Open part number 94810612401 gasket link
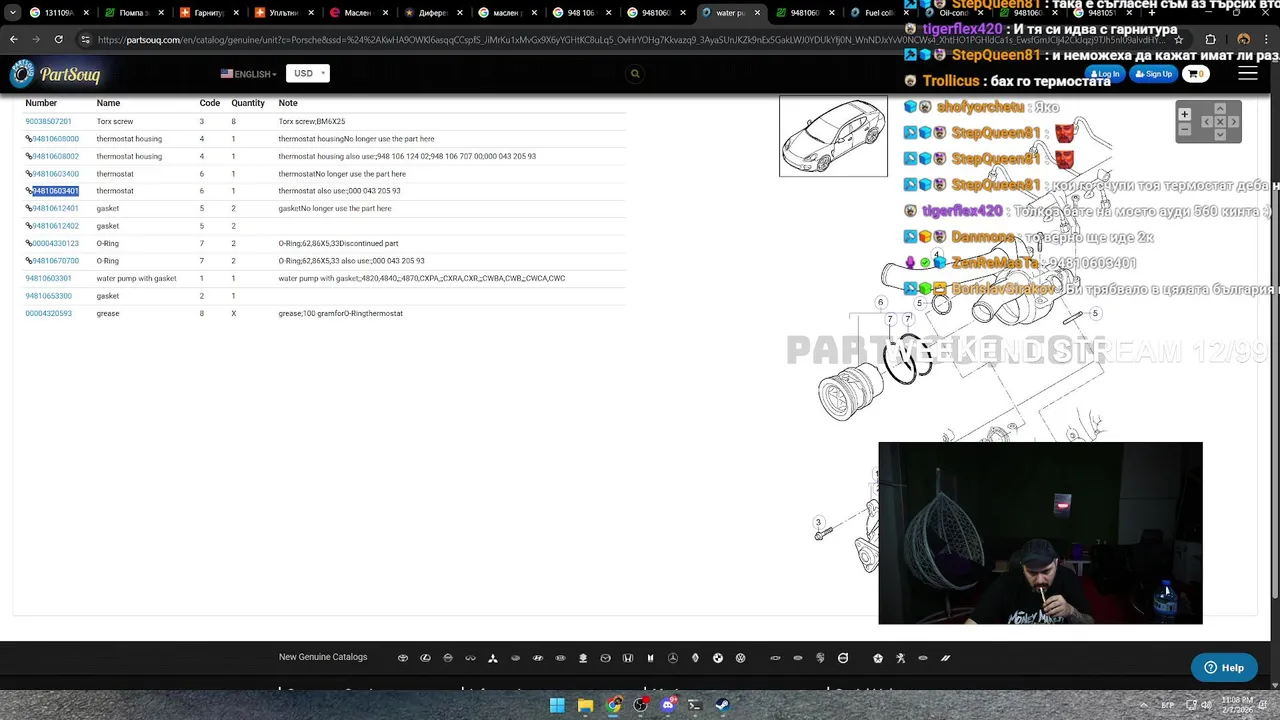The image size is (1280, 720). 55,208
